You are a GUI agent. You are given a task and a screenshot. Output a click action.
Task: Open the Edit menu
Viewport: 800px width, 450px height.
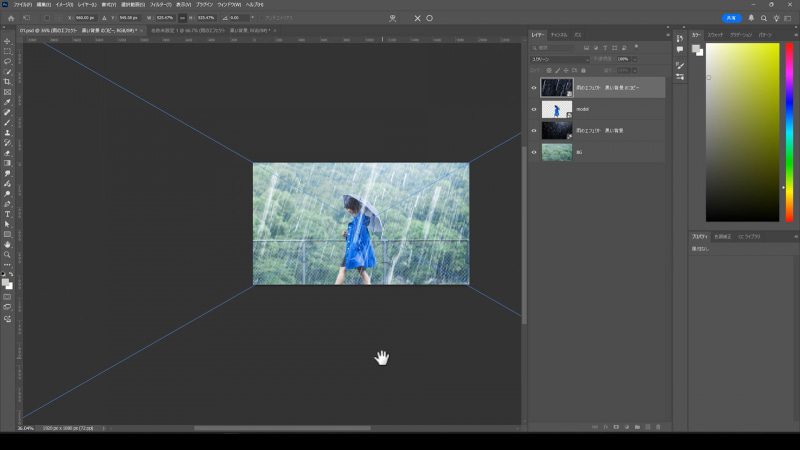click(x=43, y=5)
